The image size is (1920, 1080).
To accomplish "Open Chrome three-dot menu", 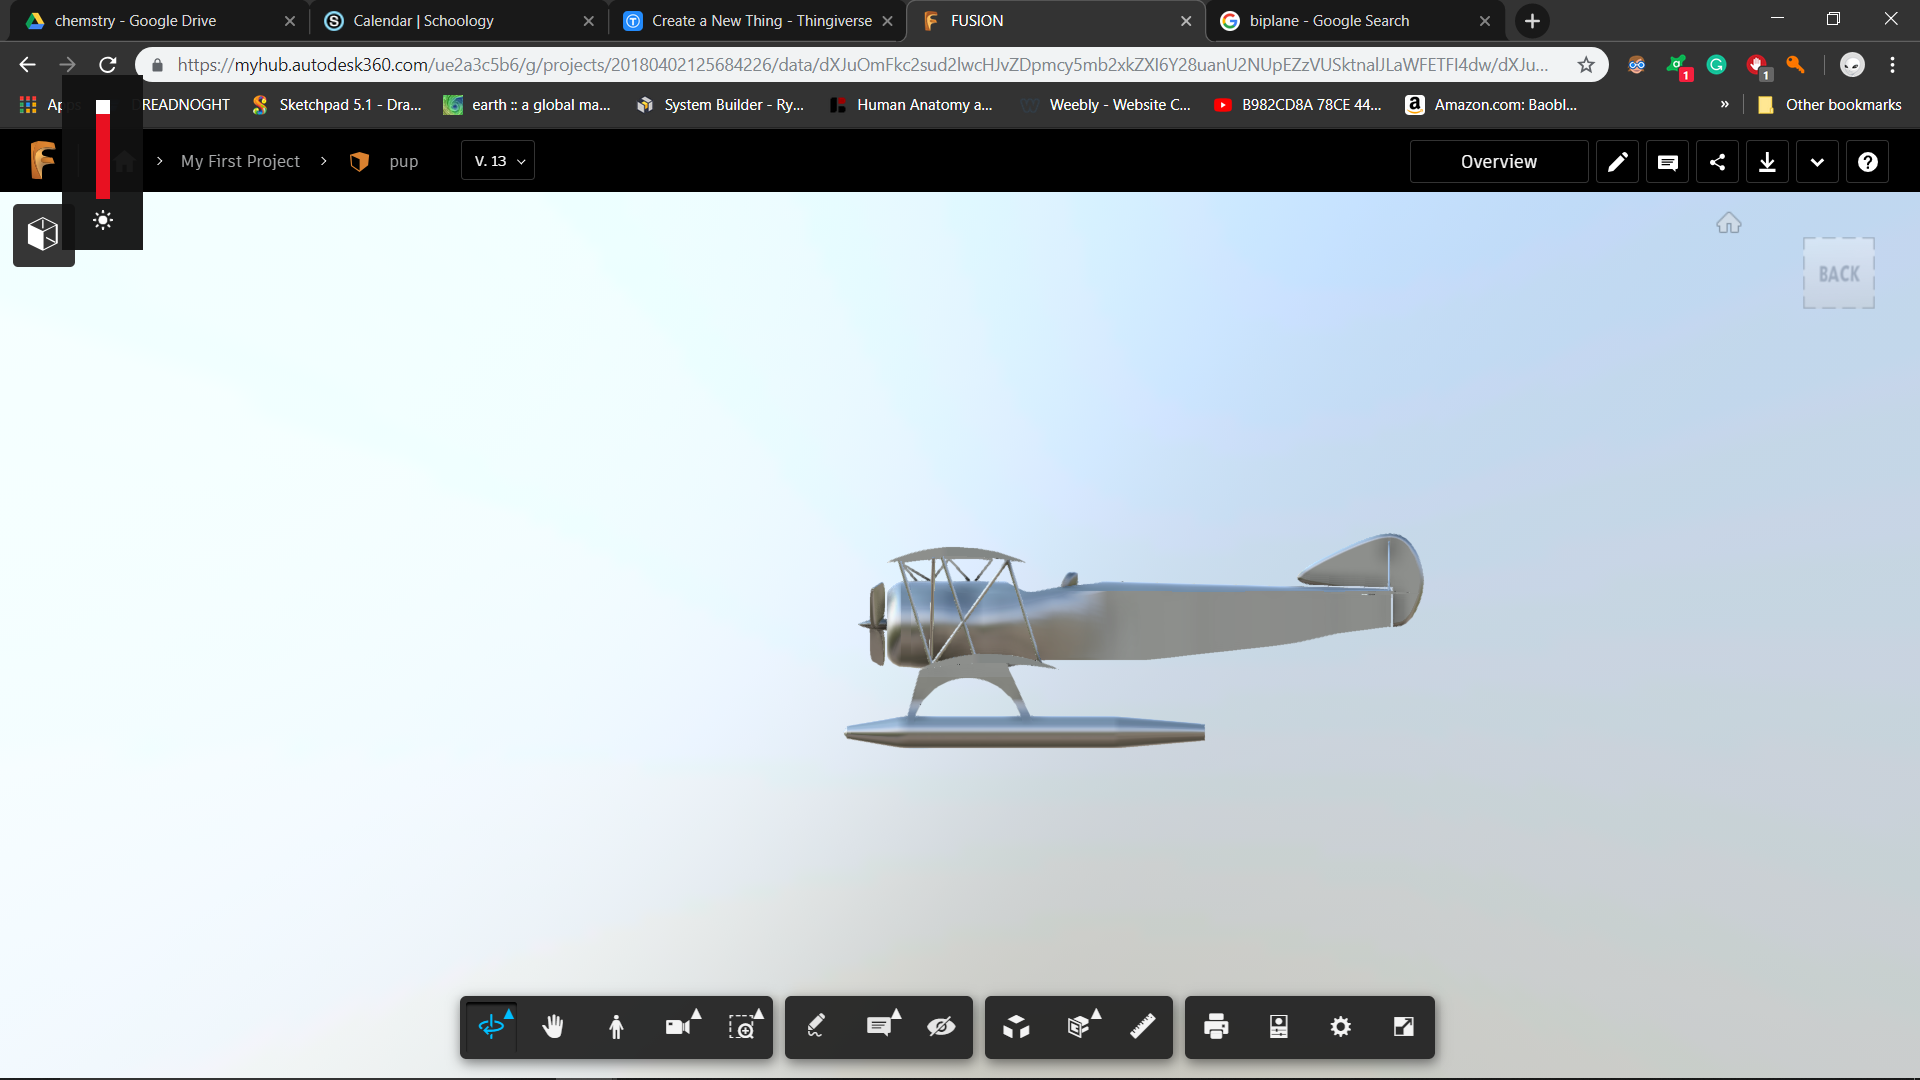I will (1892, 65).
